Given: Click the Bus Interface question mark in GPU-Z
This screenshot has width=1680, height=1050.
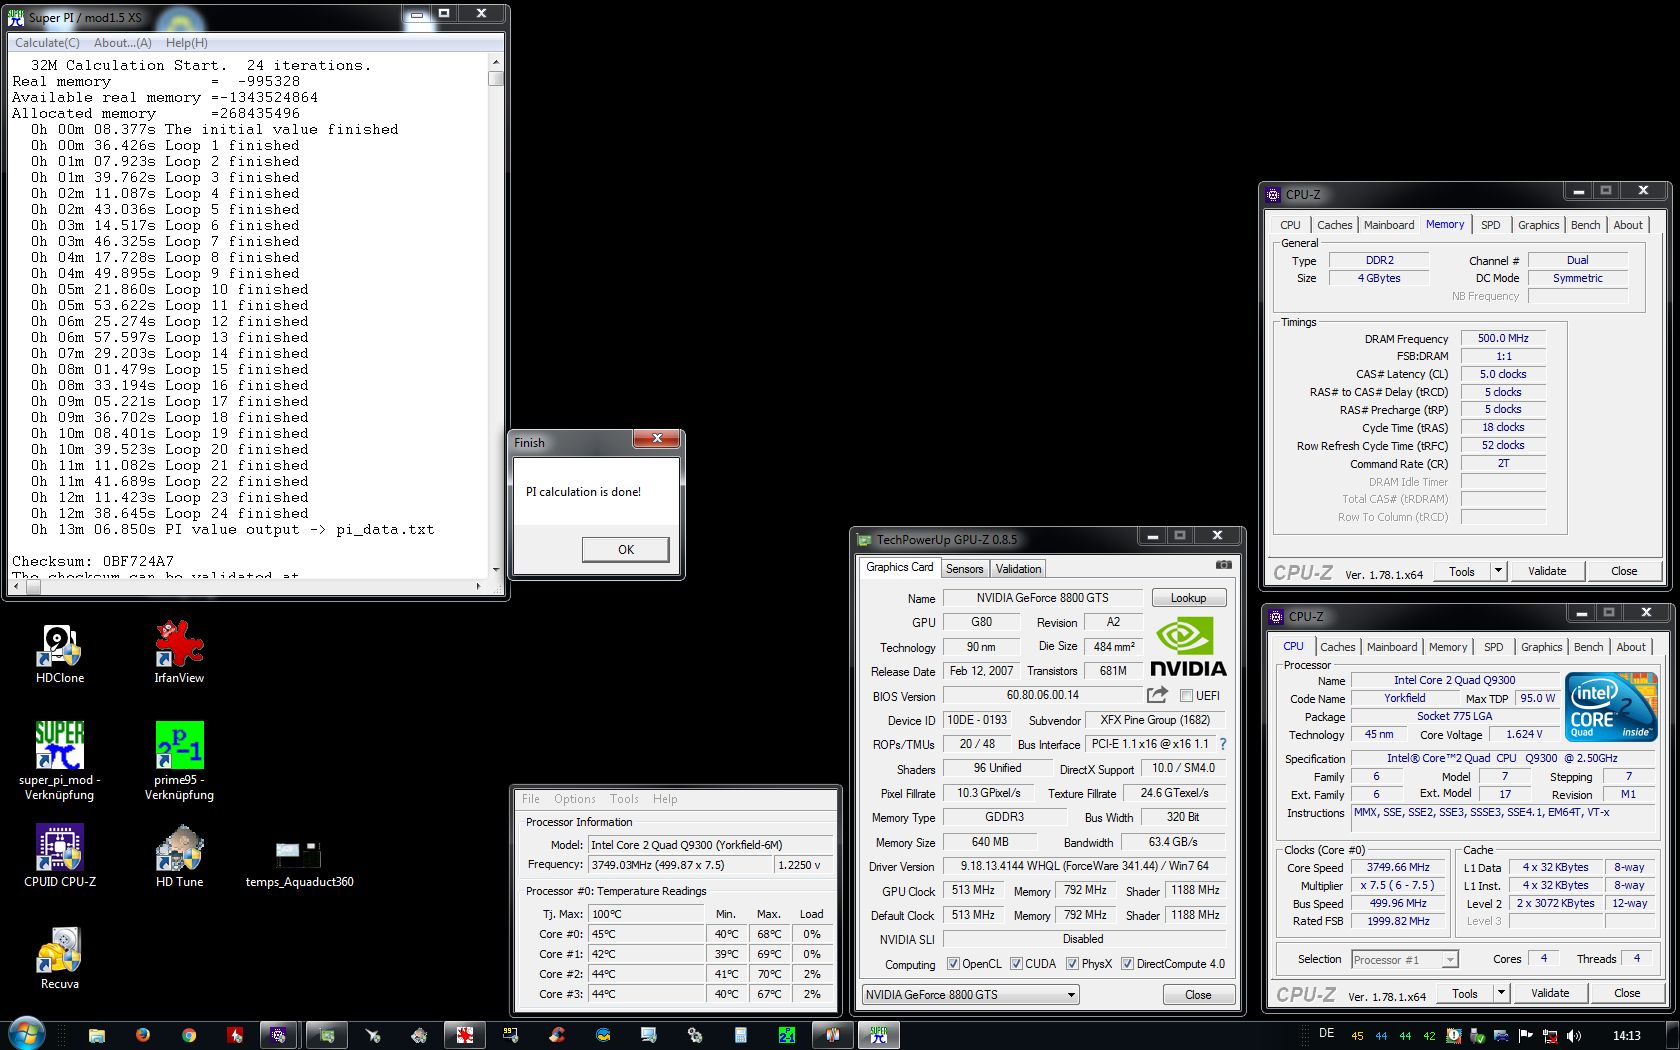Looking at the screenshot, I should click(1222, 744).
